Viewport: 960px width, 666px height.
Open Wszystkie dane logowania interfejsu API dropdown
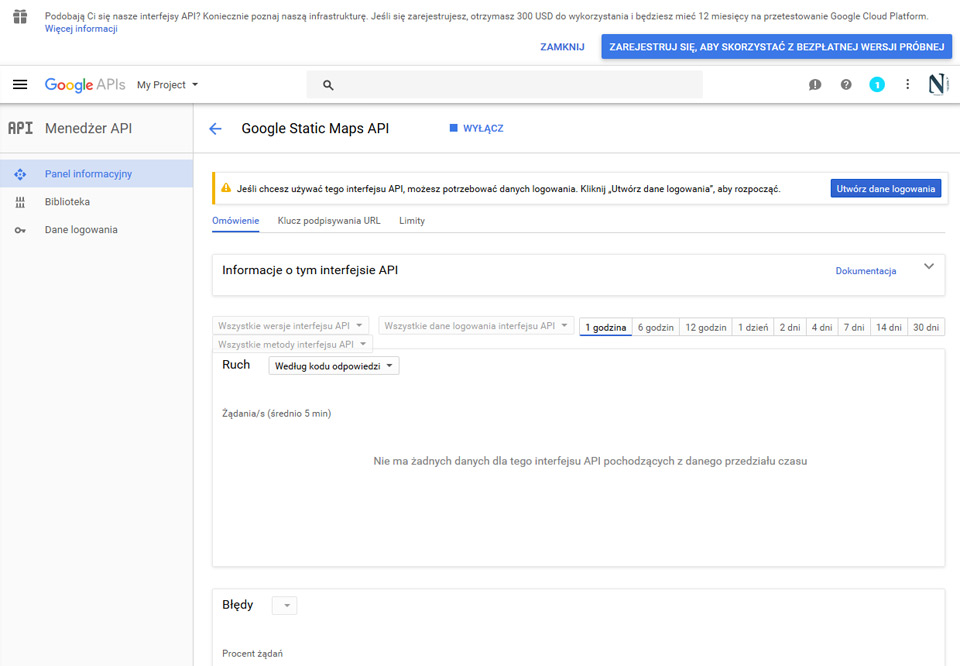476,326
